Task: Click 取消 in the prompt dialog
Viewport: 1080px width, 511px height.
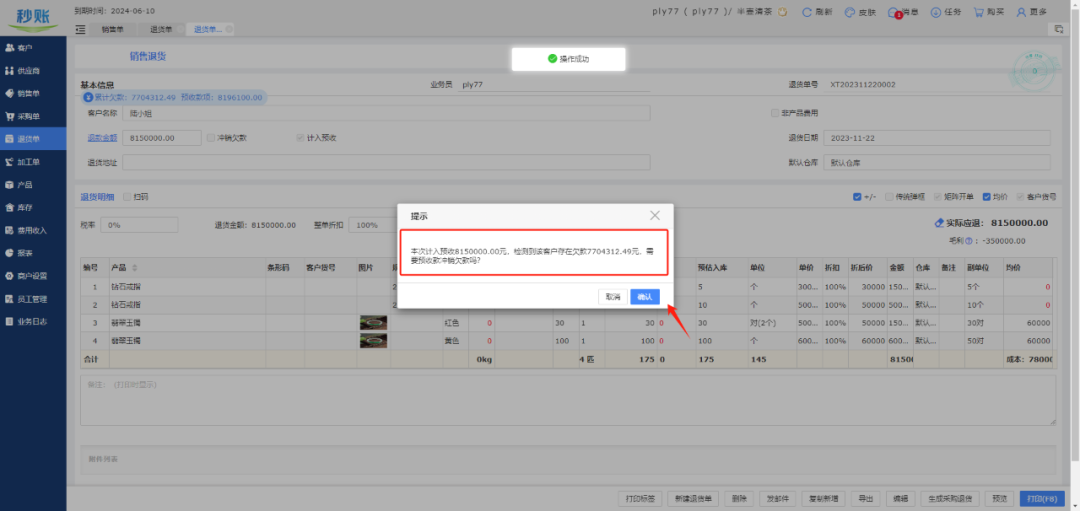Action: click(612, 297)
